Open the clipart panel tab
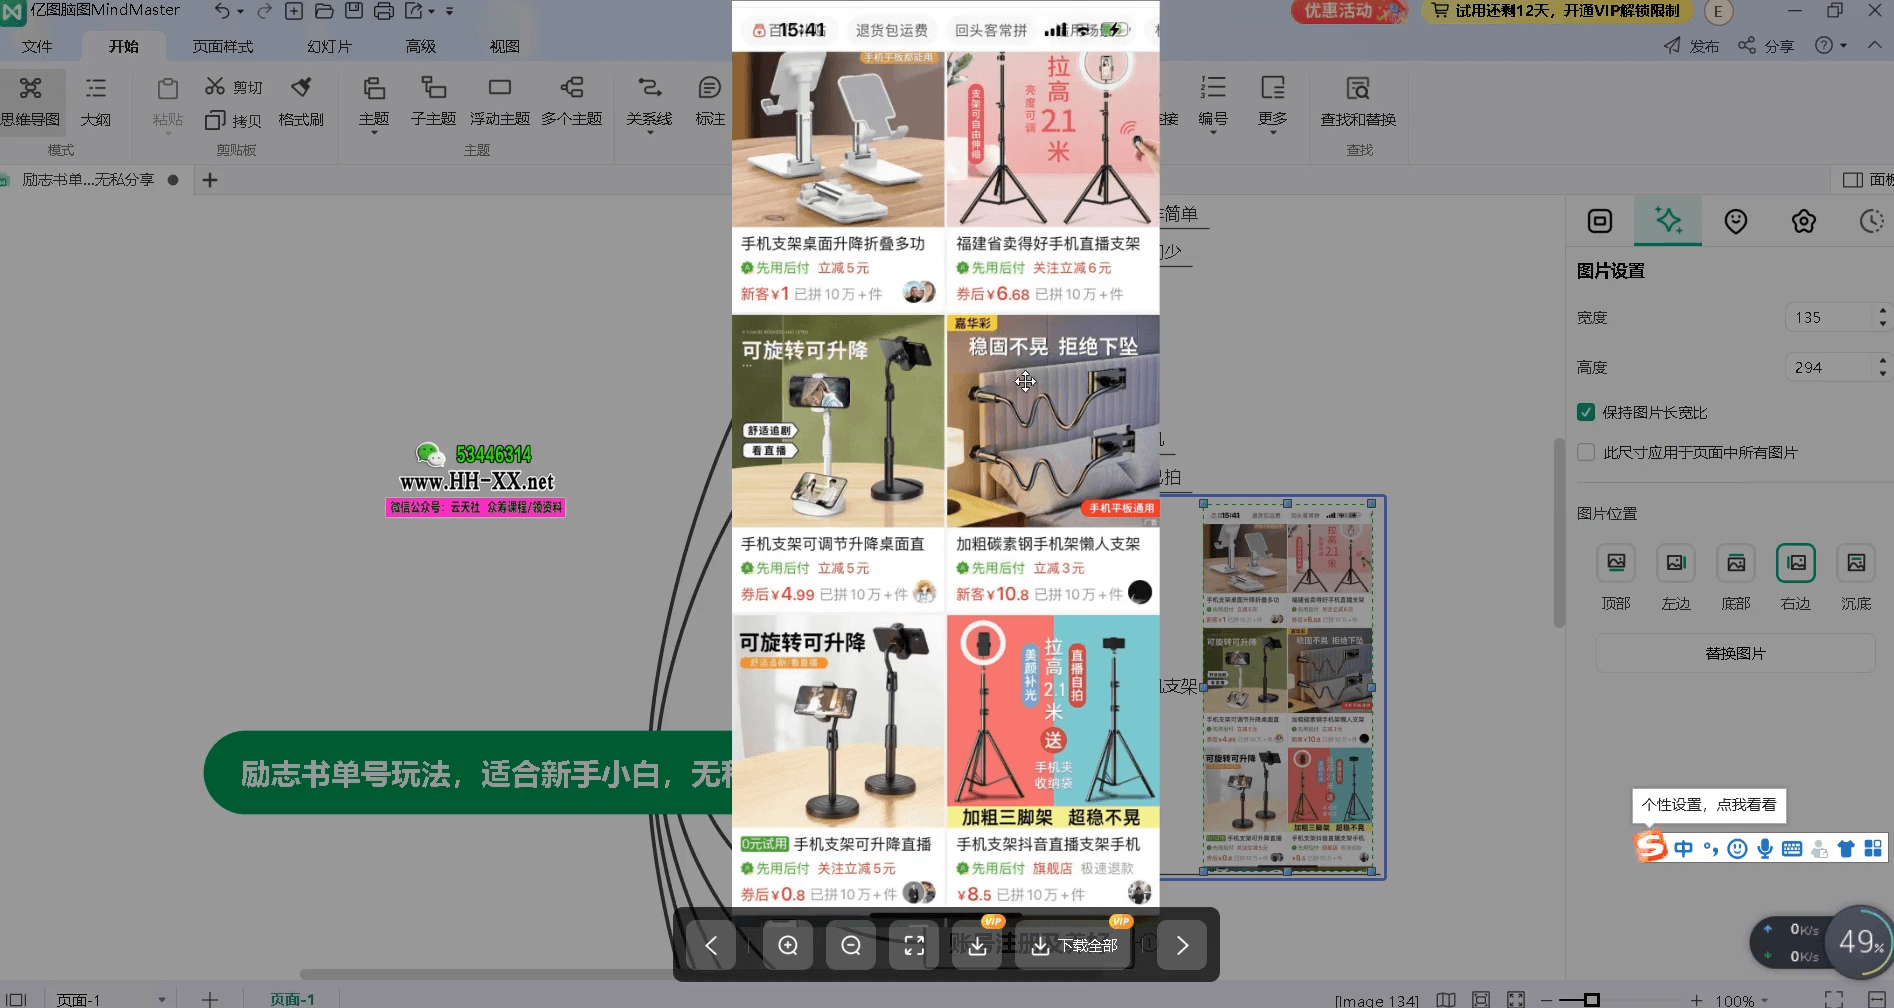 pyautogui.click(x=1804, y=221)
